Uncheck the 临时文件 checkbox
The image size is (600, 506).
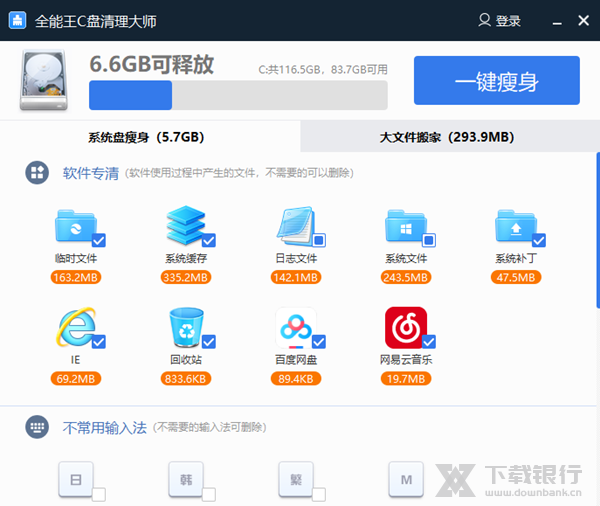99,240
